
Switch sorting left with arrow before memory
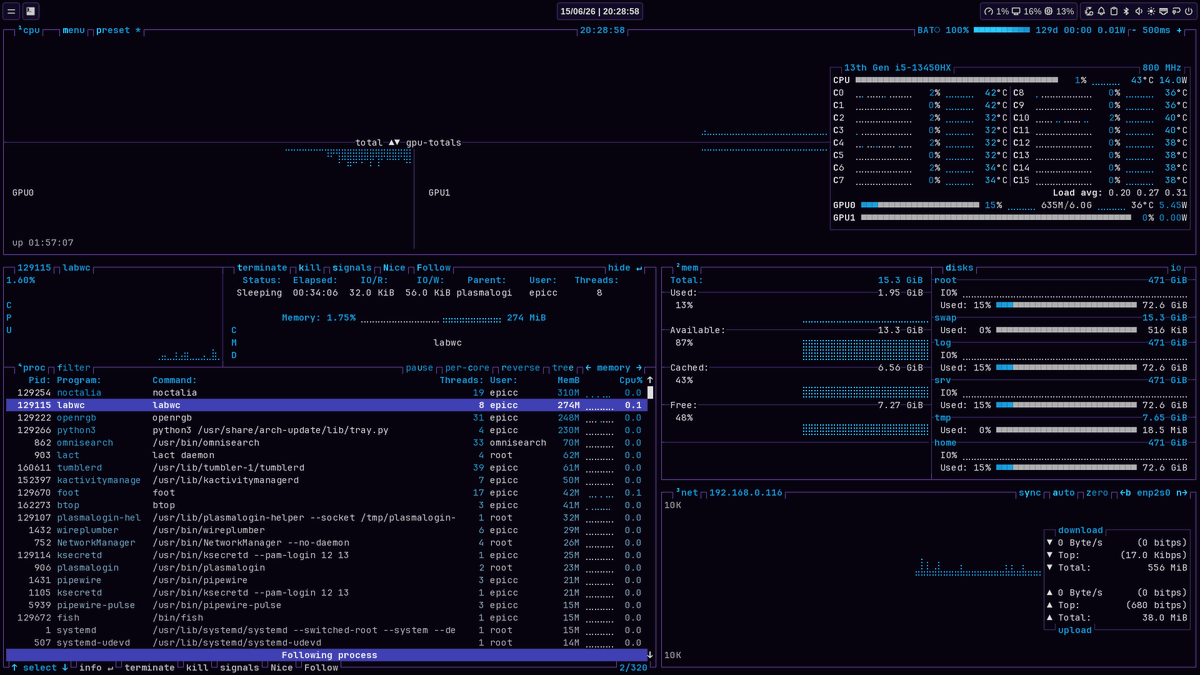pos(588,368)
